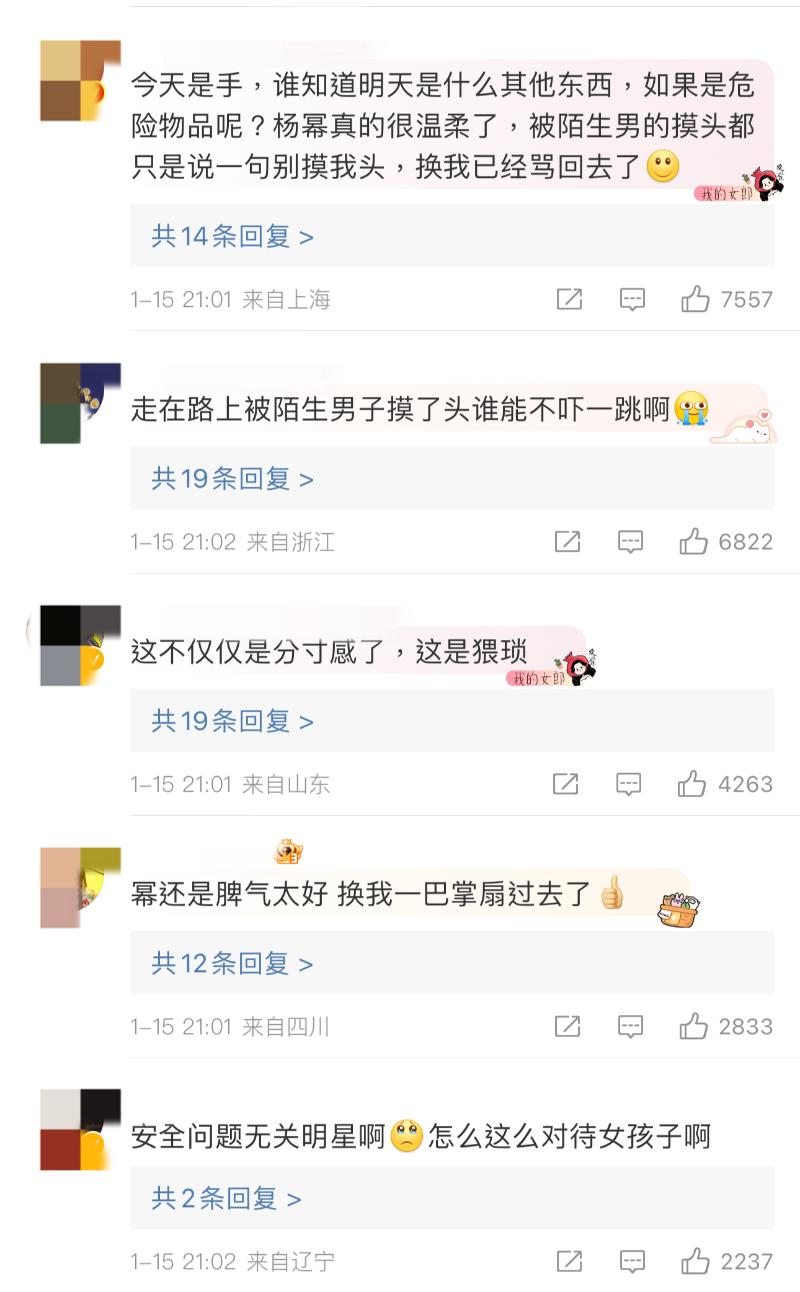
Task: Like the comment with 7557 likes
Action: (x=696, y=299)
